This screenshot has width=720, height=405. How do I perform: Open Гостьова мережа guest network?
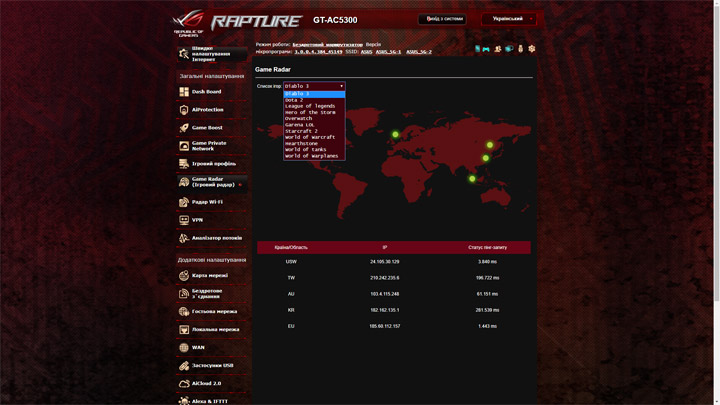[x=212, y=311]
